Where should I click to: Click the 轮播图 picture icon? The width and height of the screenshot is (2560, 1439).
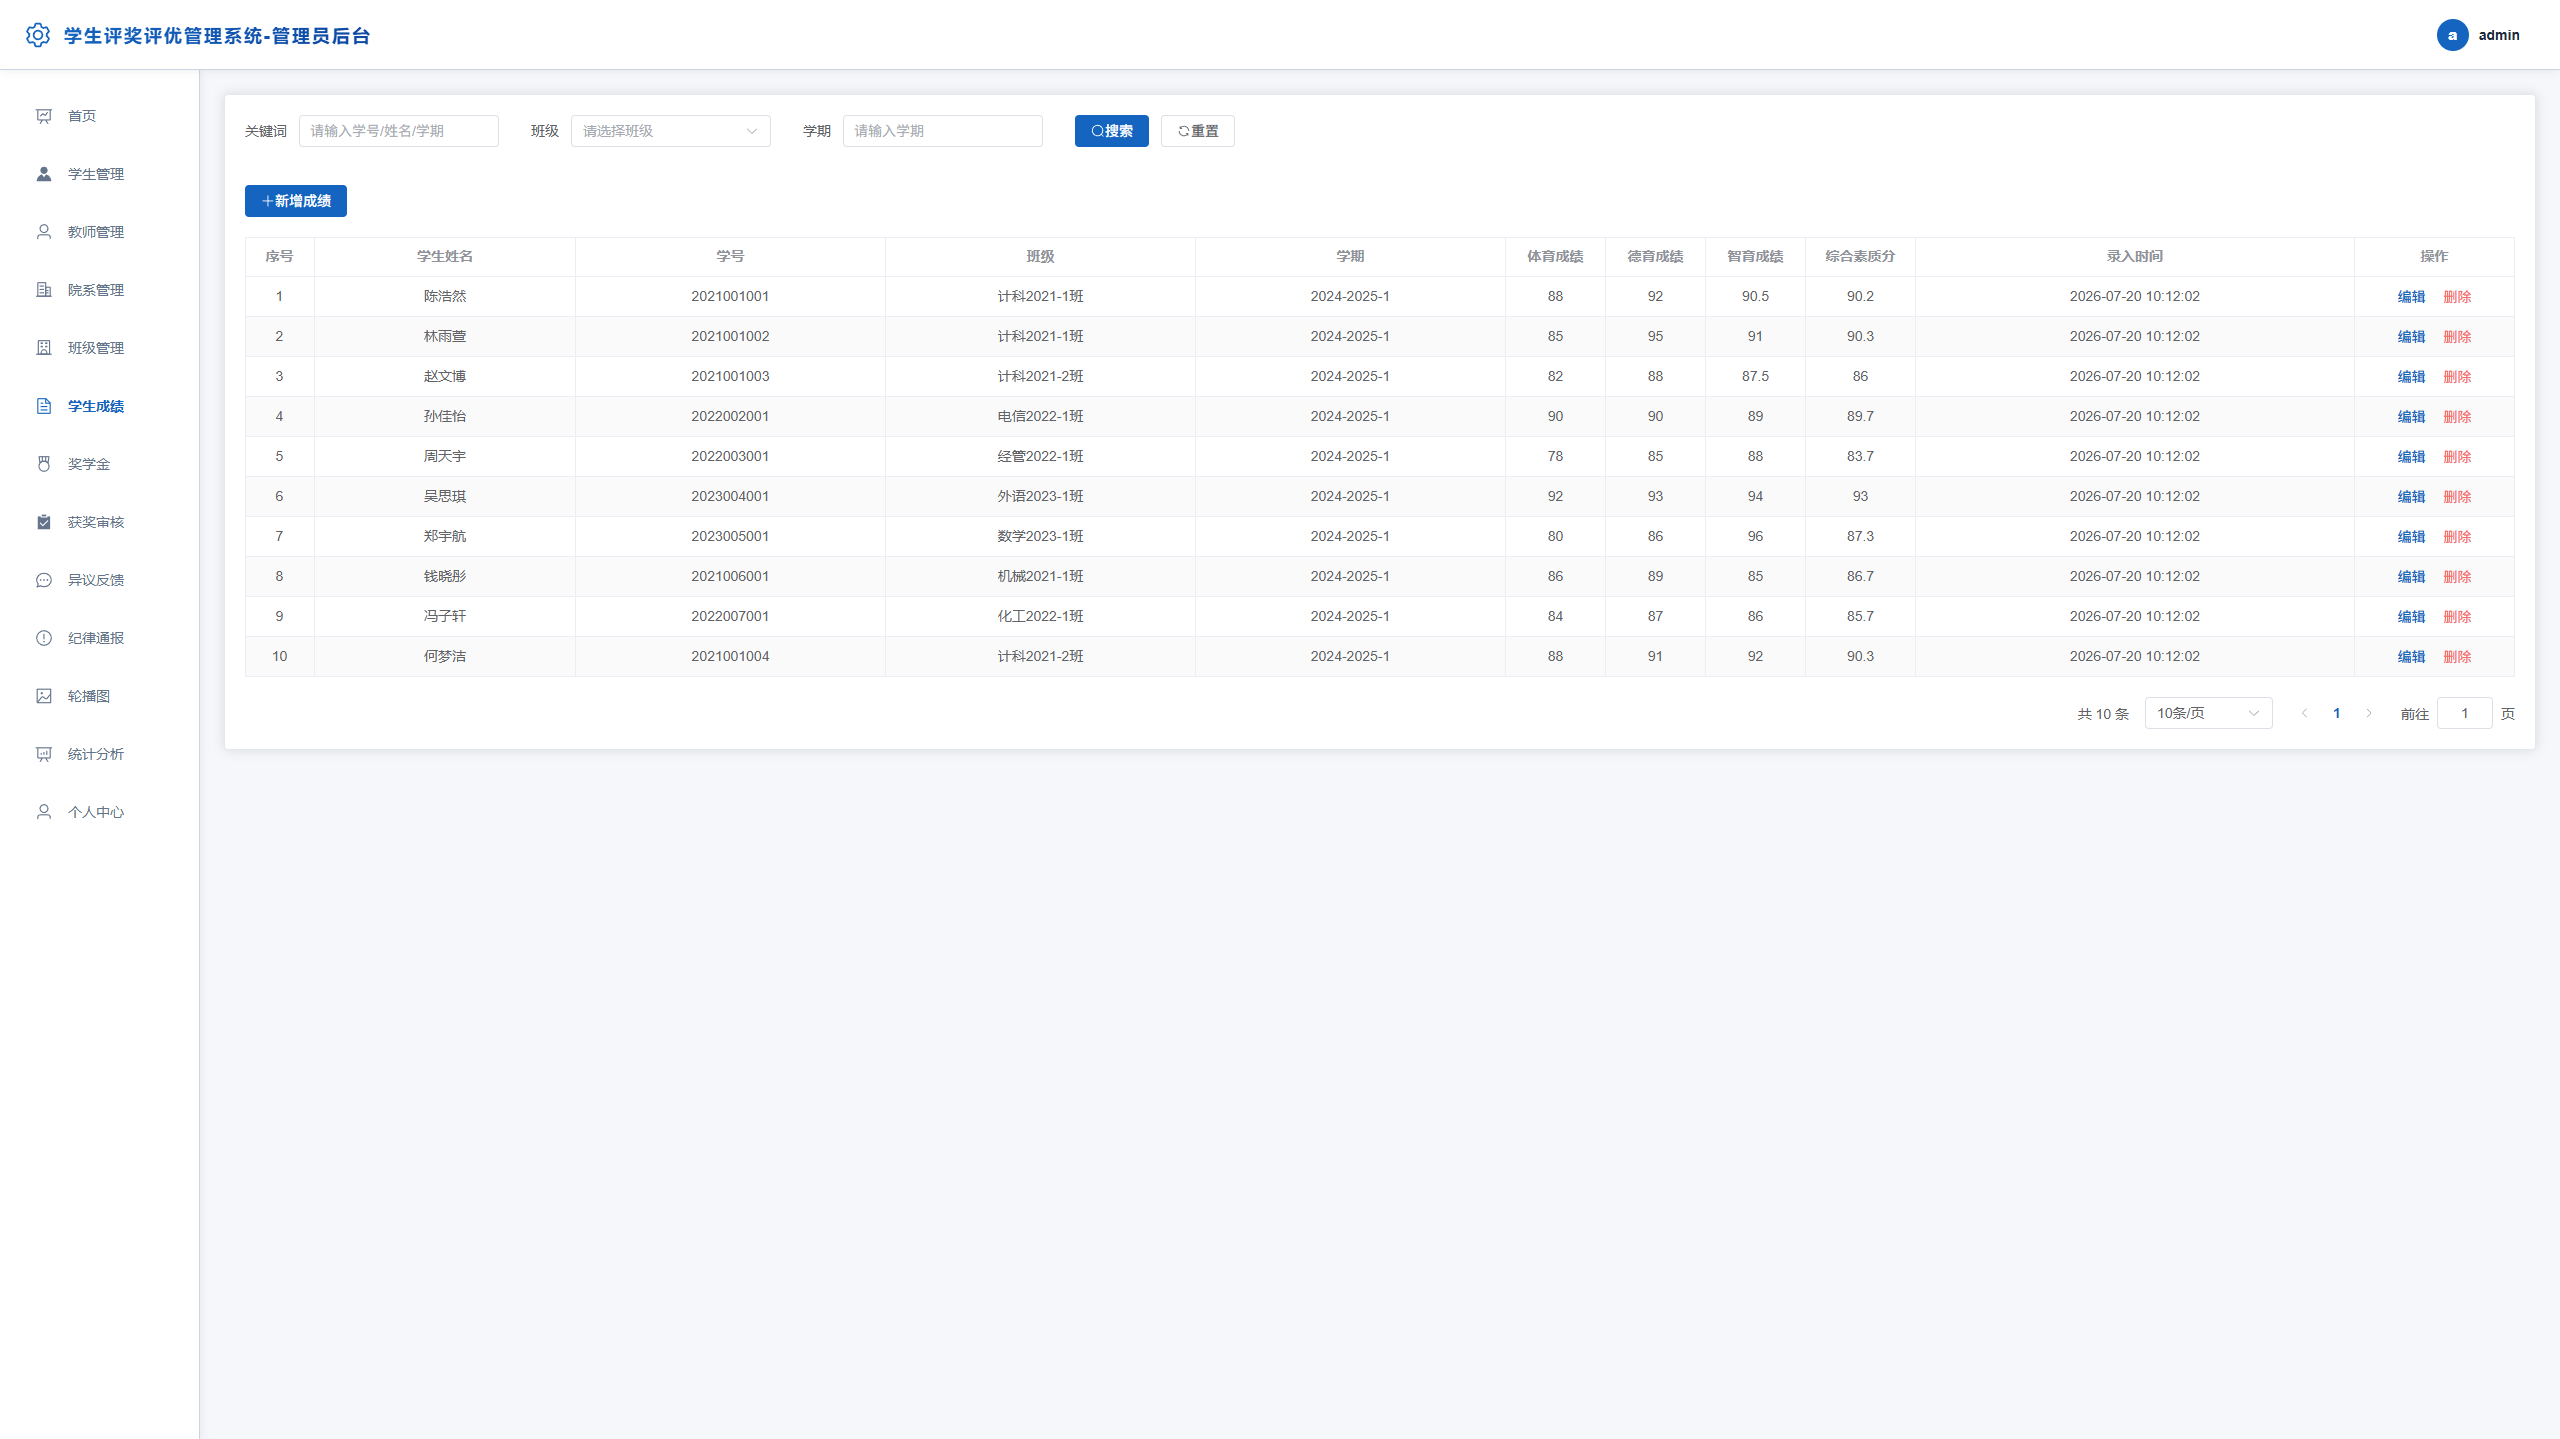[x=44, y=696]
